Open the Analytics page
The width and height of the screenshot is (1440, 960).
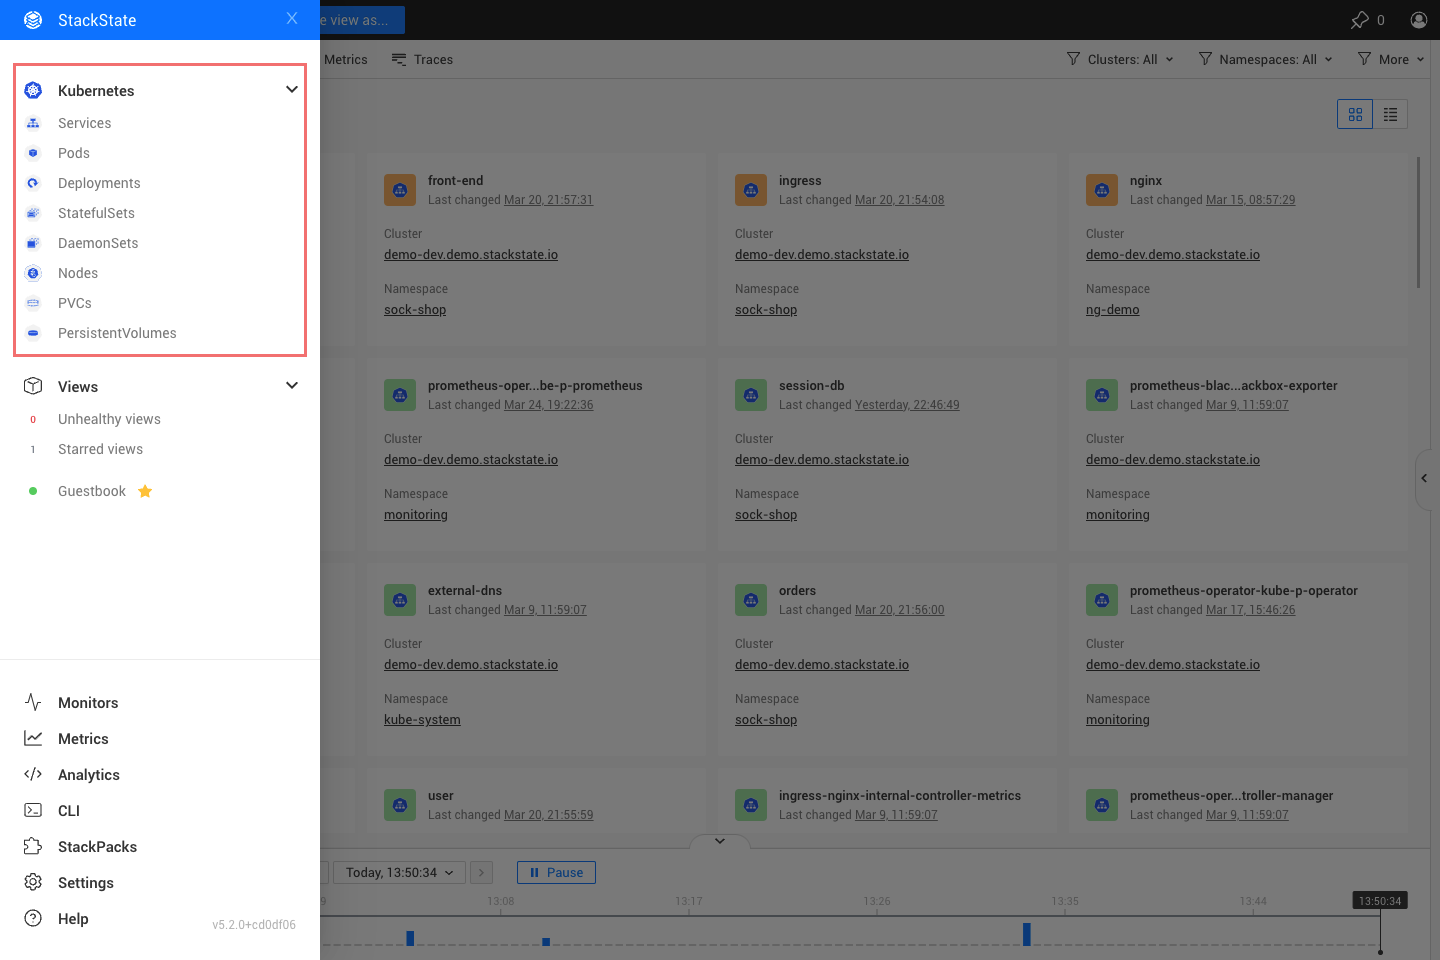click(88, 775)
